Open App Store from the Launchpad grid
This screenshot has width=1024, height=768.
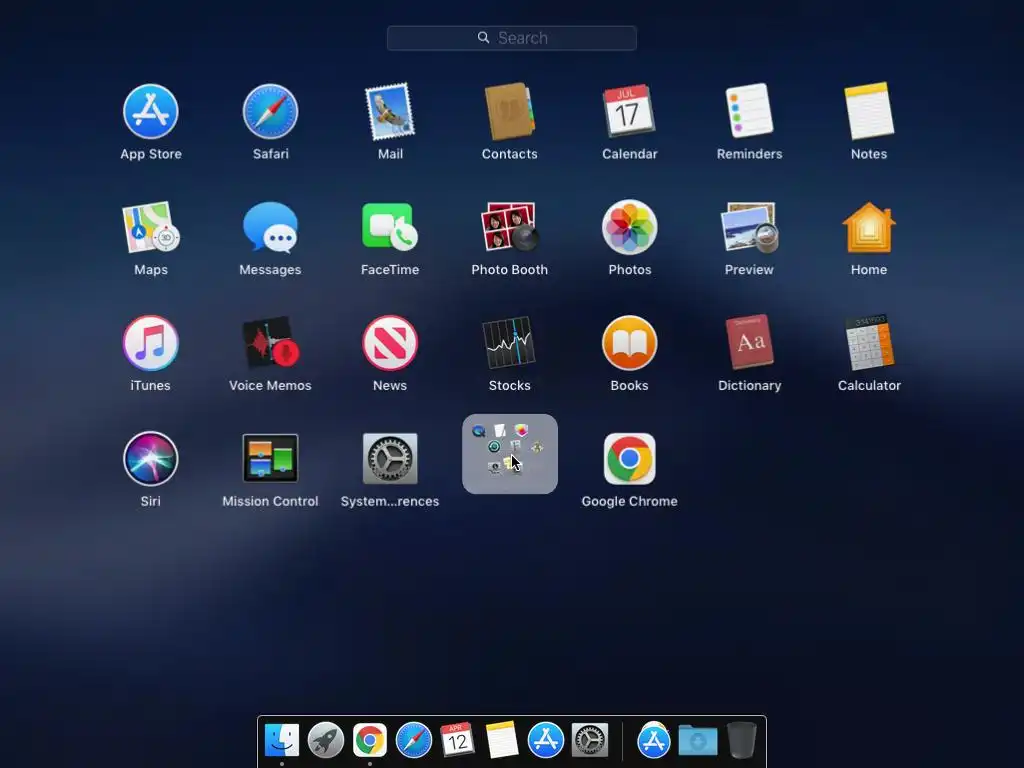[x=150, y=112]
